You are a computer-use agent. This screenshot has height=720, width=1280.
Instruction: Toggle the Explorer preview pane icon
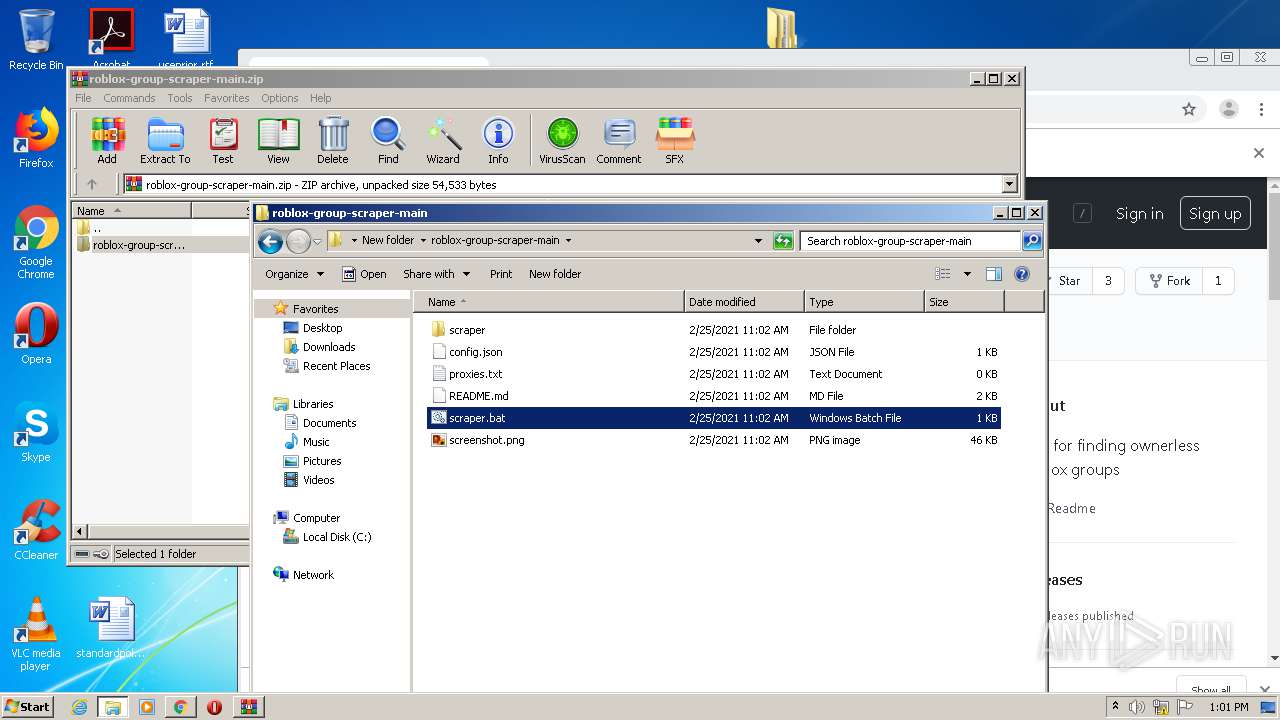click(x=993, y=274)
